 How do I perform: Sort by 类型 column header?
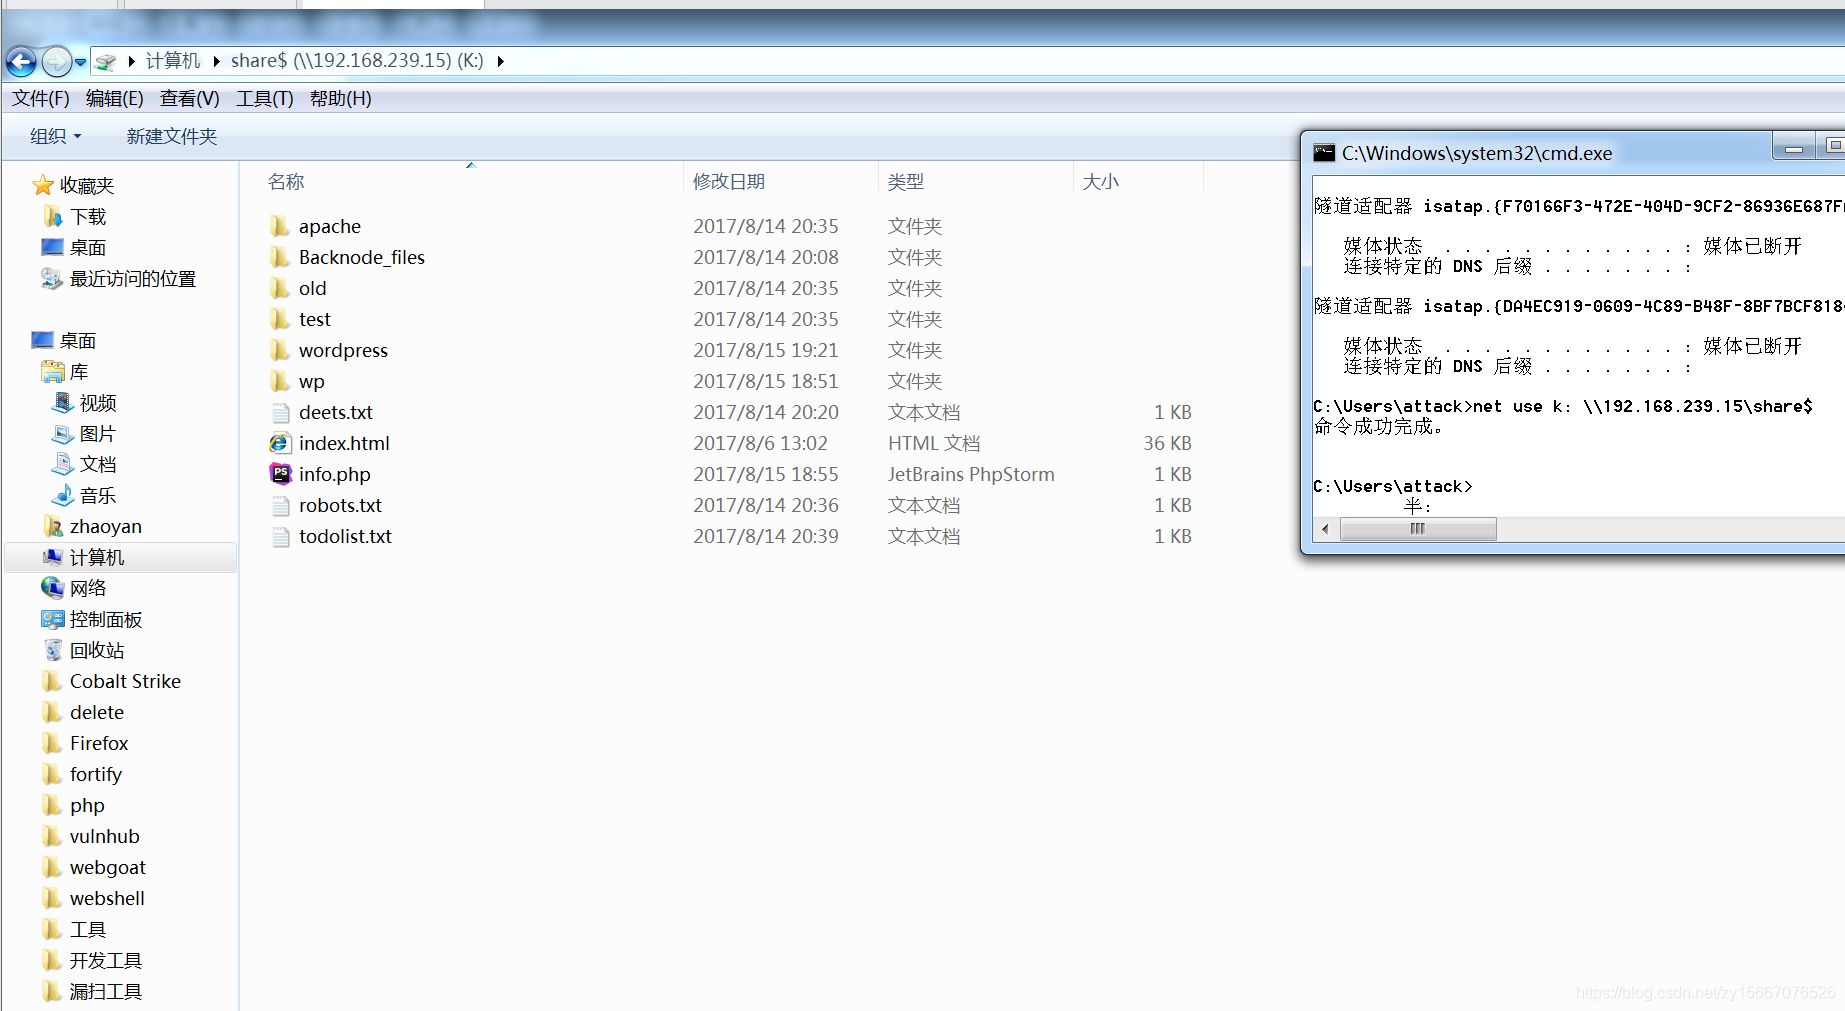pos(906,181)
